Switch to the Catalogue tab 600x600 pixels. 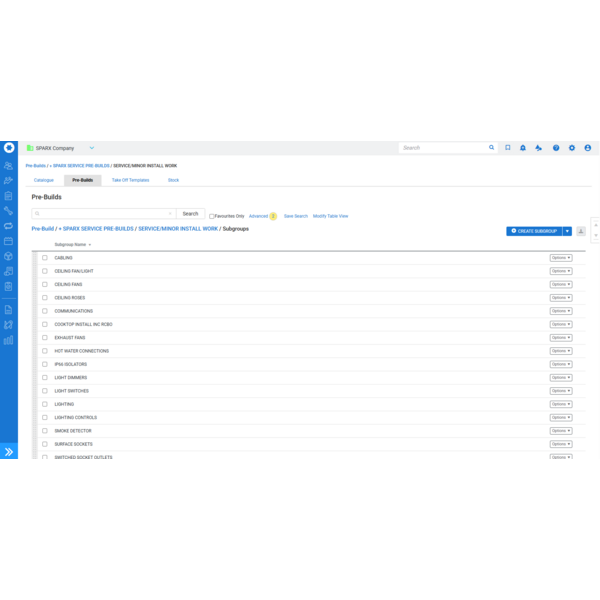44,180
